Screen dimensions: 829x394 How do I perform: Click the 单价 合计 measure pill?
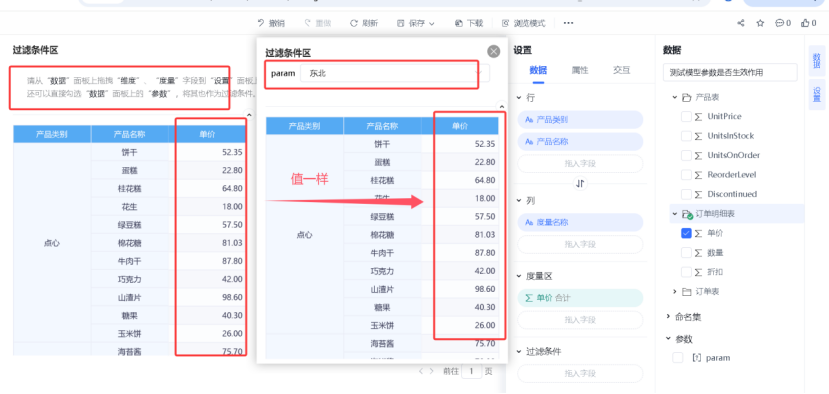click(x=580, y=298)
